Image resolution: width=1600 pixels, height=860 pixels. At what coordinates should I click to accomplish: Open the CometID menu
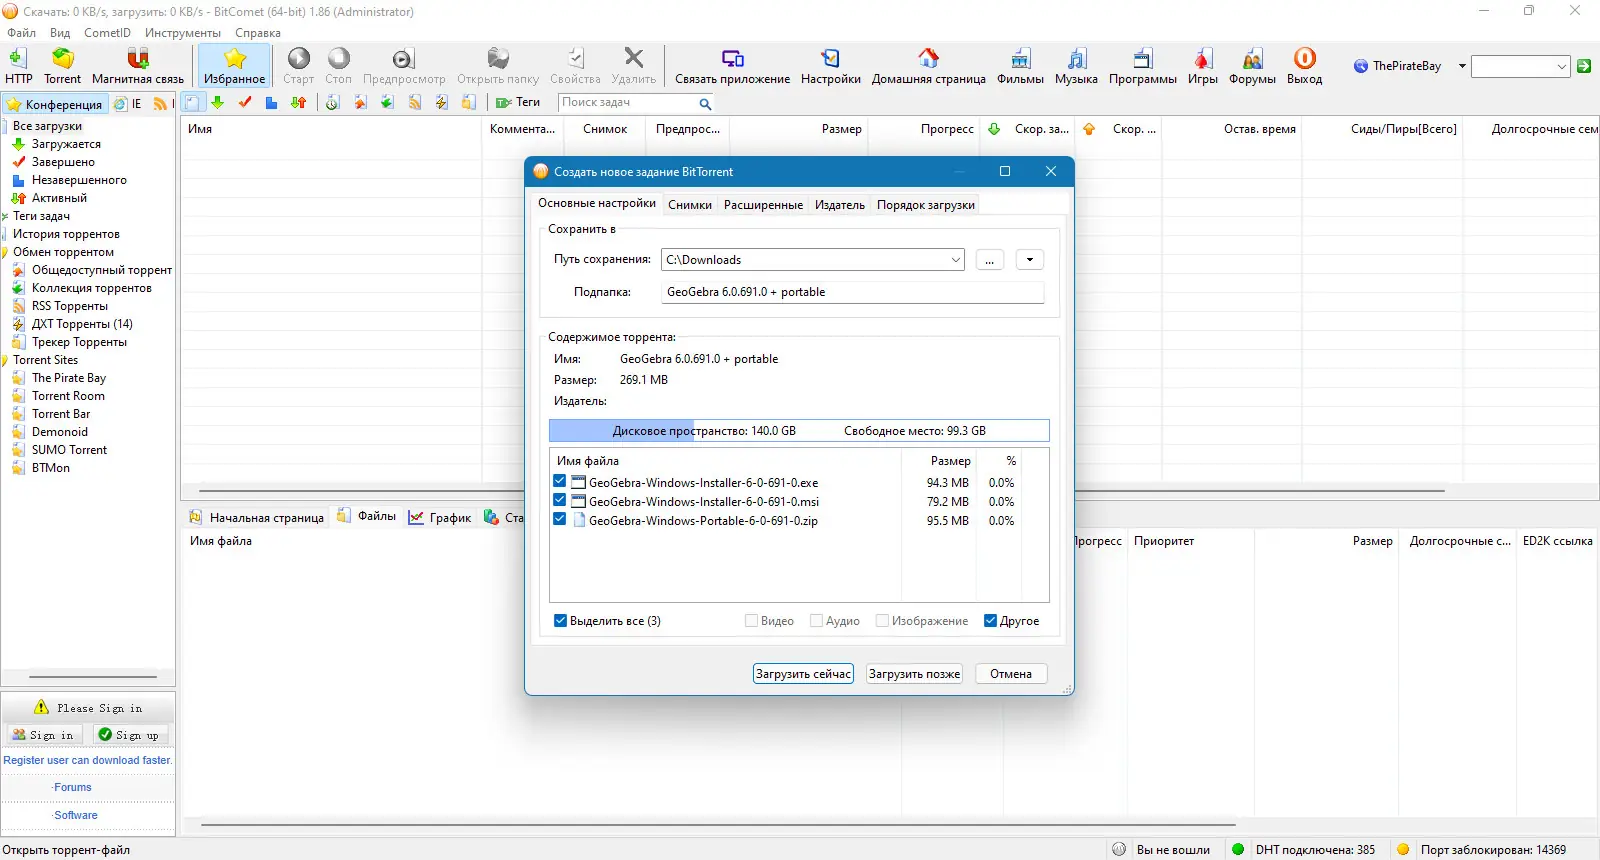[107, 32]
